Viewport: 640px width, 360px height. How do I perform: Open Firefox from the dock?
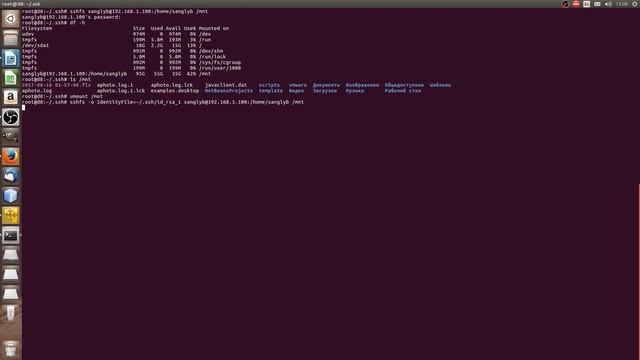(11, 157)
